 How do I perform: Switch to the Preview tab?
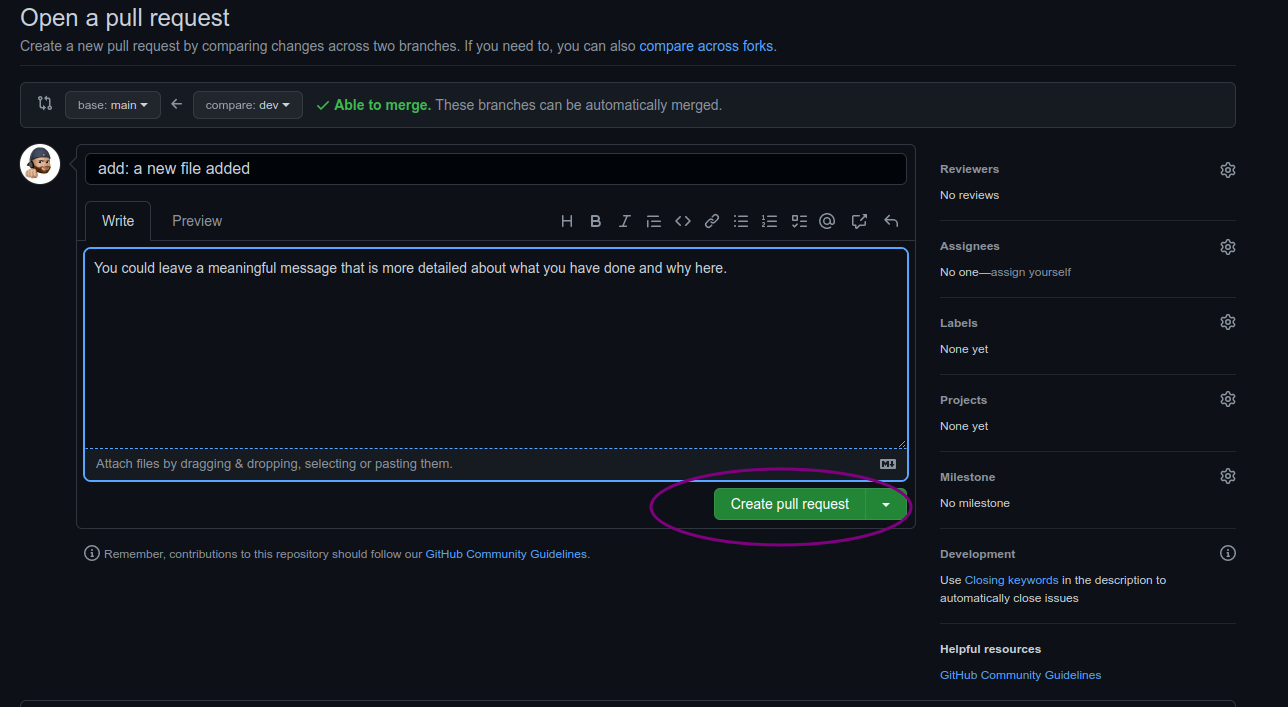(197, 221)
